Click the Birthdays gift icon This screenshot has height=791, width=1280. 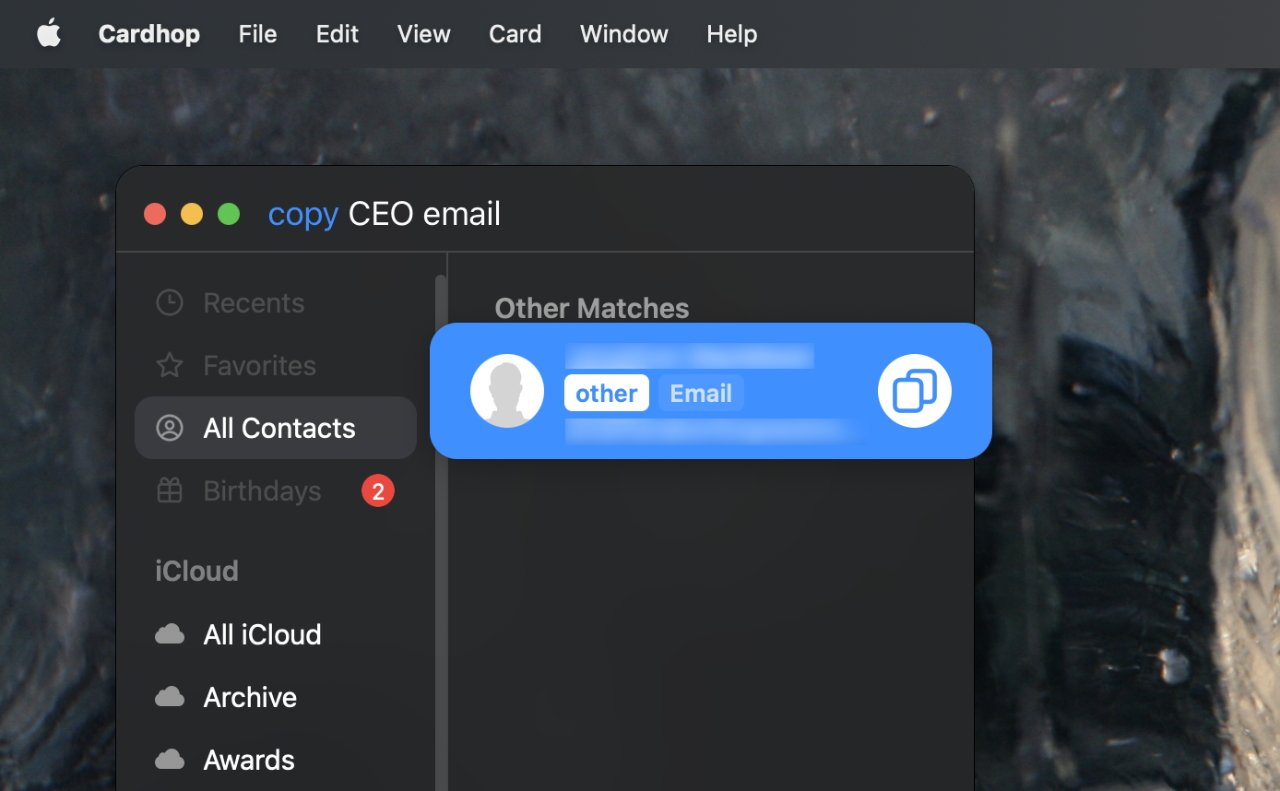point(170,490)
